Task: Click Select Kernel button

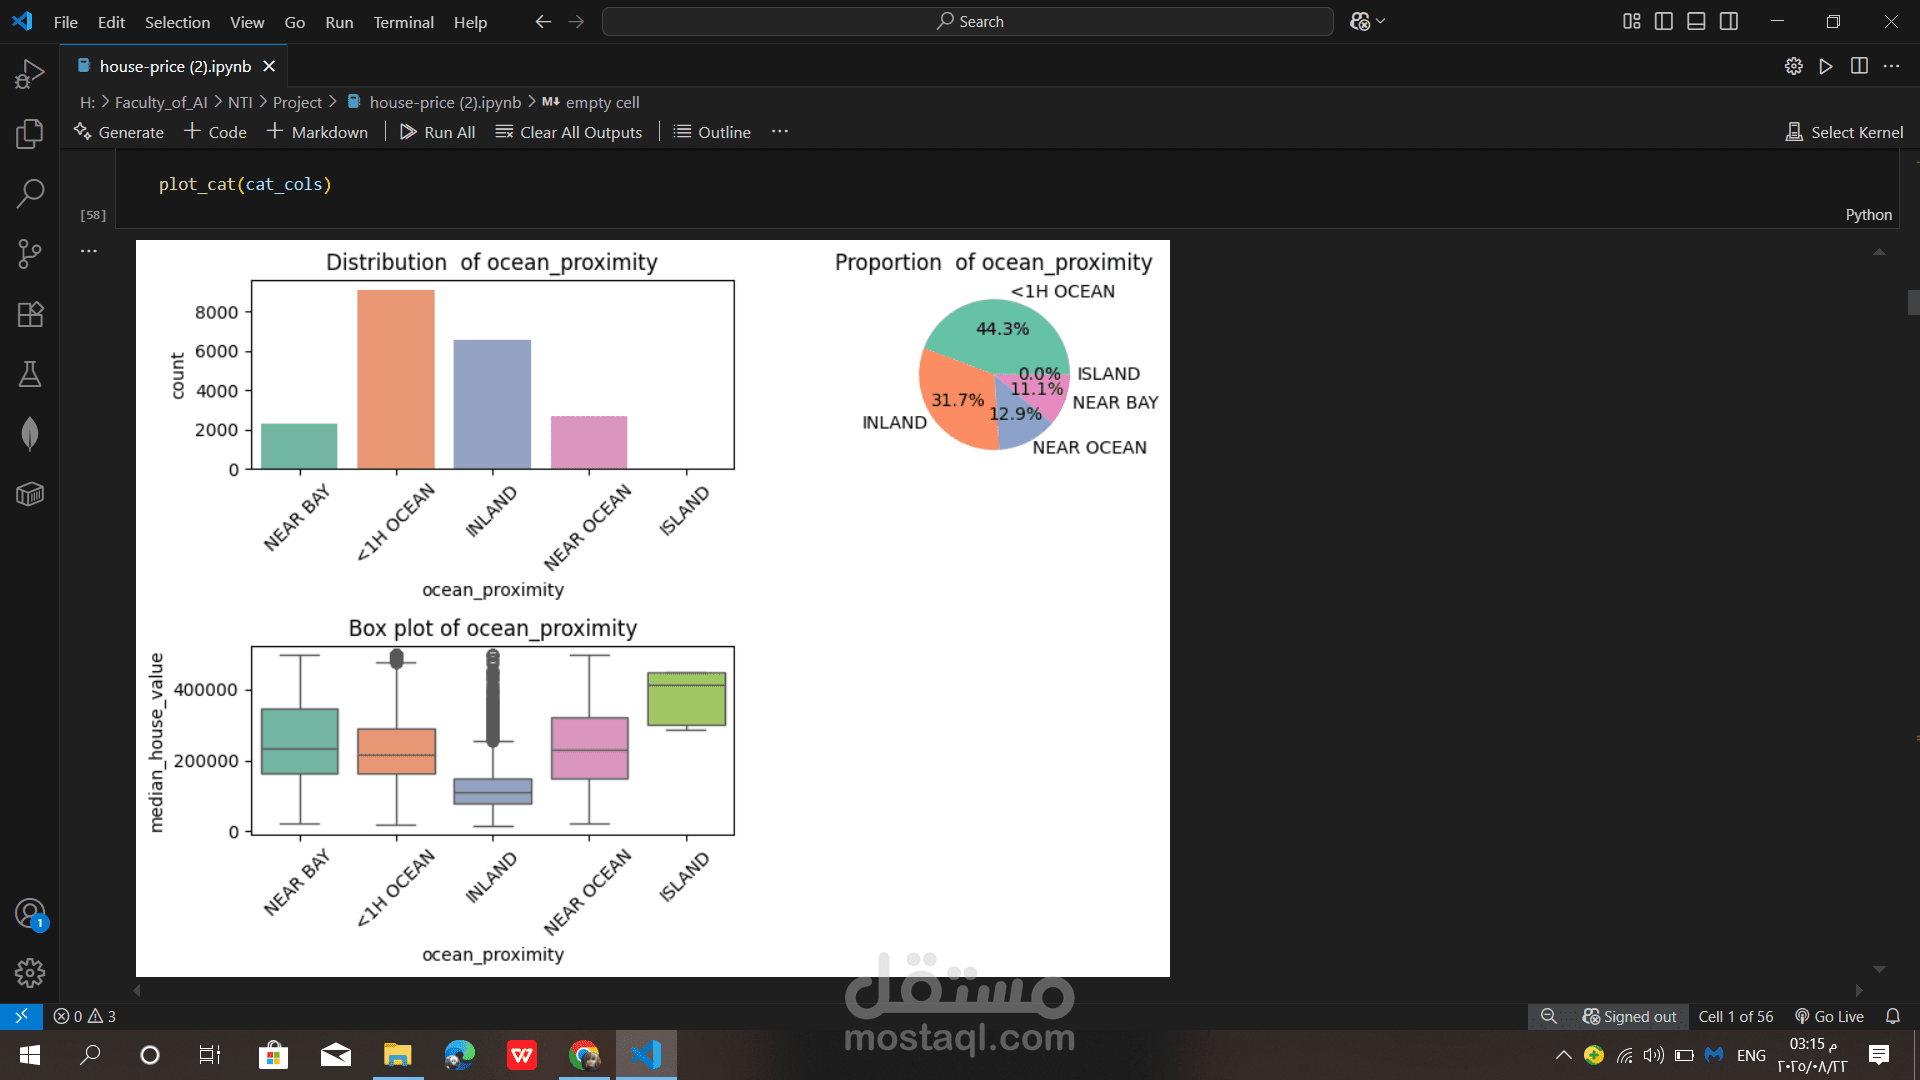Action: [x=1844, y=132]
